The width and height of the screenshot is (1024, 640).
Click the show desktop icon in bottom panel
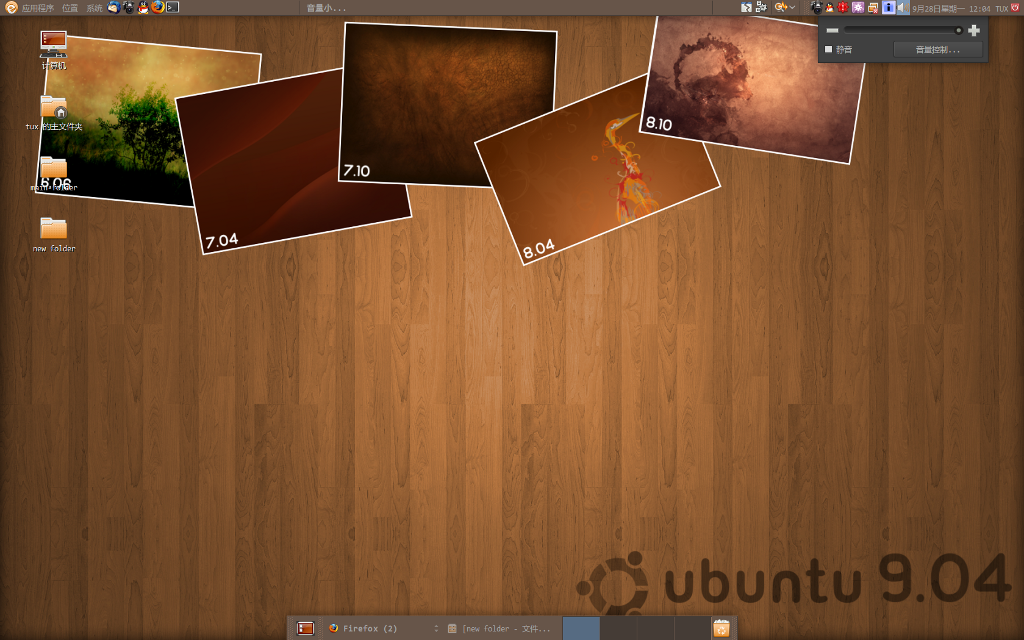coord(305,628)
